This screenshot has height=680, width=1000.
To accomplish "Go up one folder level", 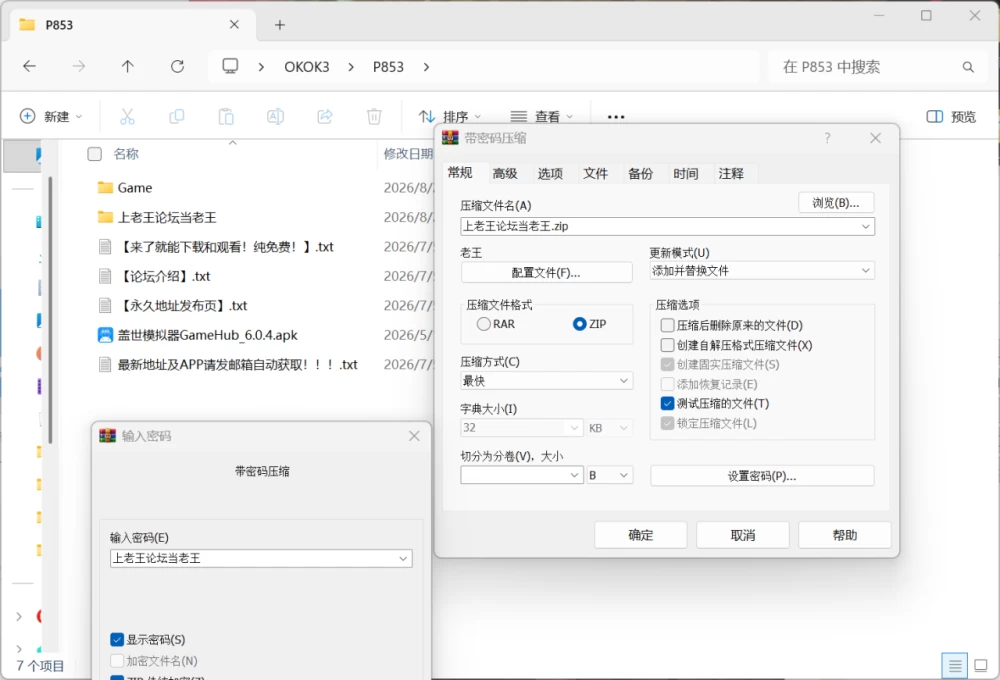I will tap(128, 66).
